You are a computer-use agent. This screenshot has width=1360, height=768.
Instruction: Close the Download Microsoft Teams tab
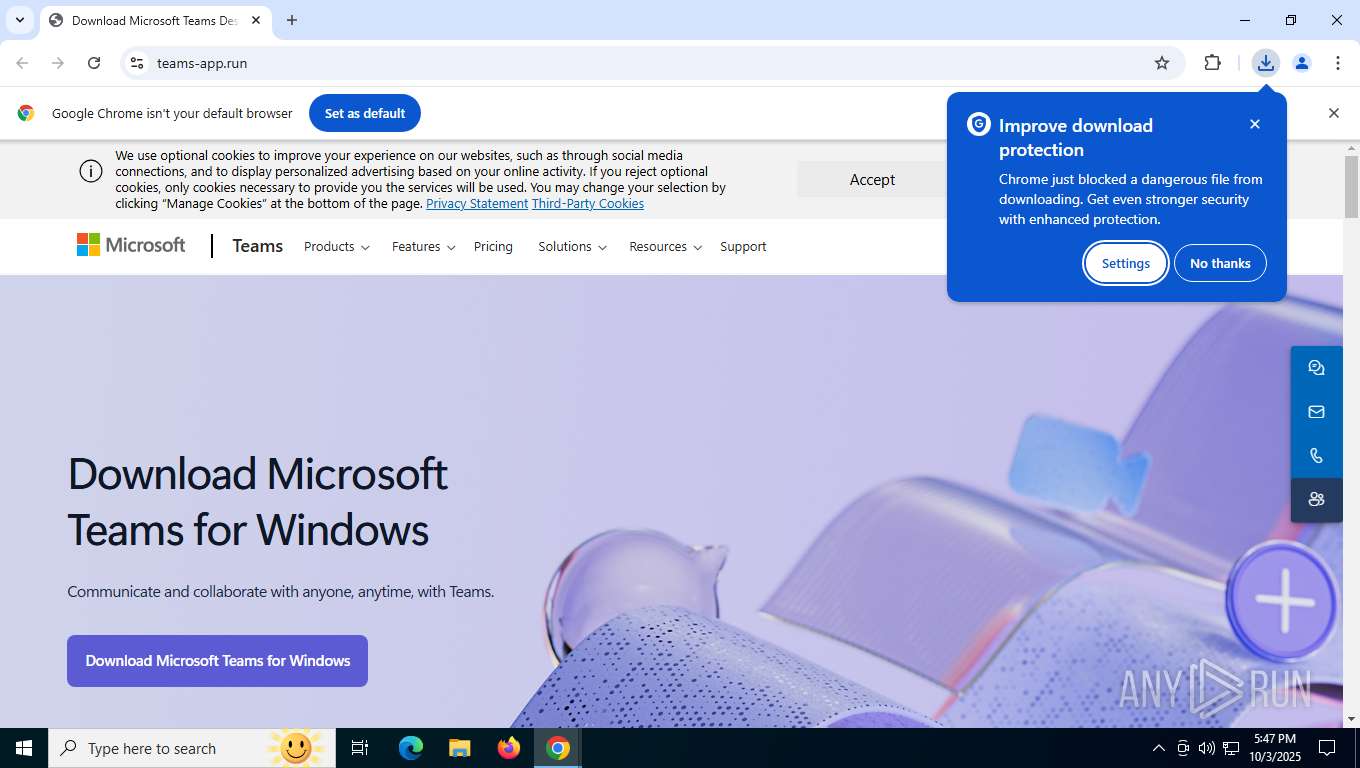pyautogui.click(x=256, y=20)
